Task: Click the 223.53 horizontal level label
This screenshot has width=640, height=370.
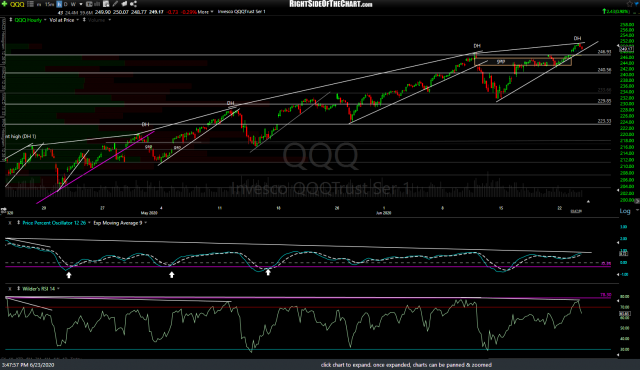Action: (x=604, y=121)
